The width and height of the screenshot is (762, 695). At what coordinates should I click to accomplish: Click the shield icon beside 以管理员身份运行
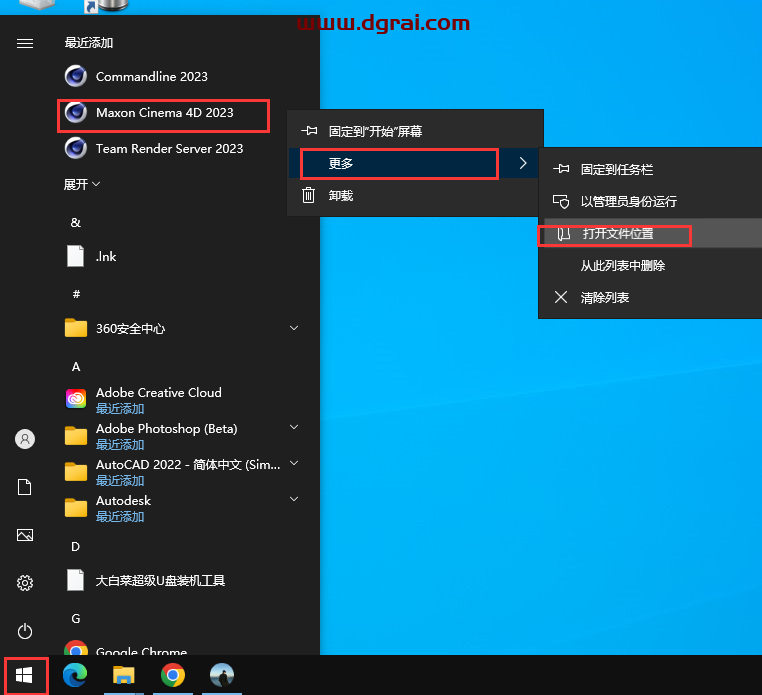[561, 201]
